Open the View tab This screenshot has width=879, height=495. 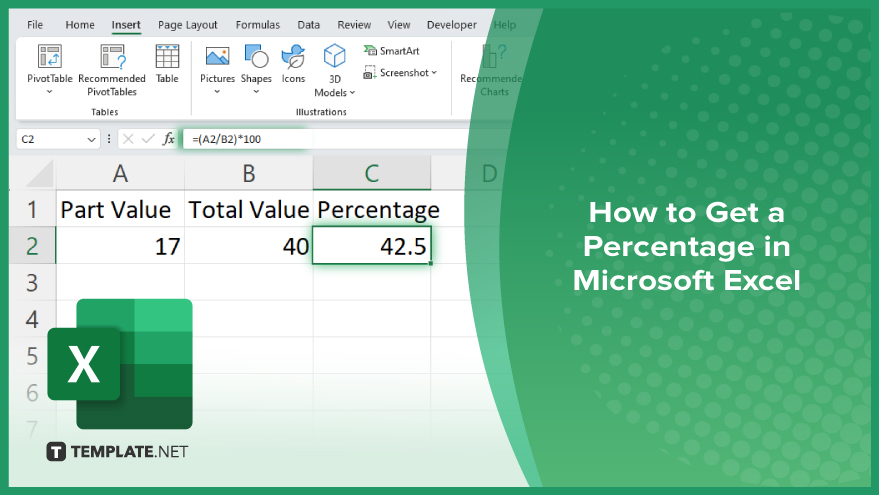click(399, 25)
